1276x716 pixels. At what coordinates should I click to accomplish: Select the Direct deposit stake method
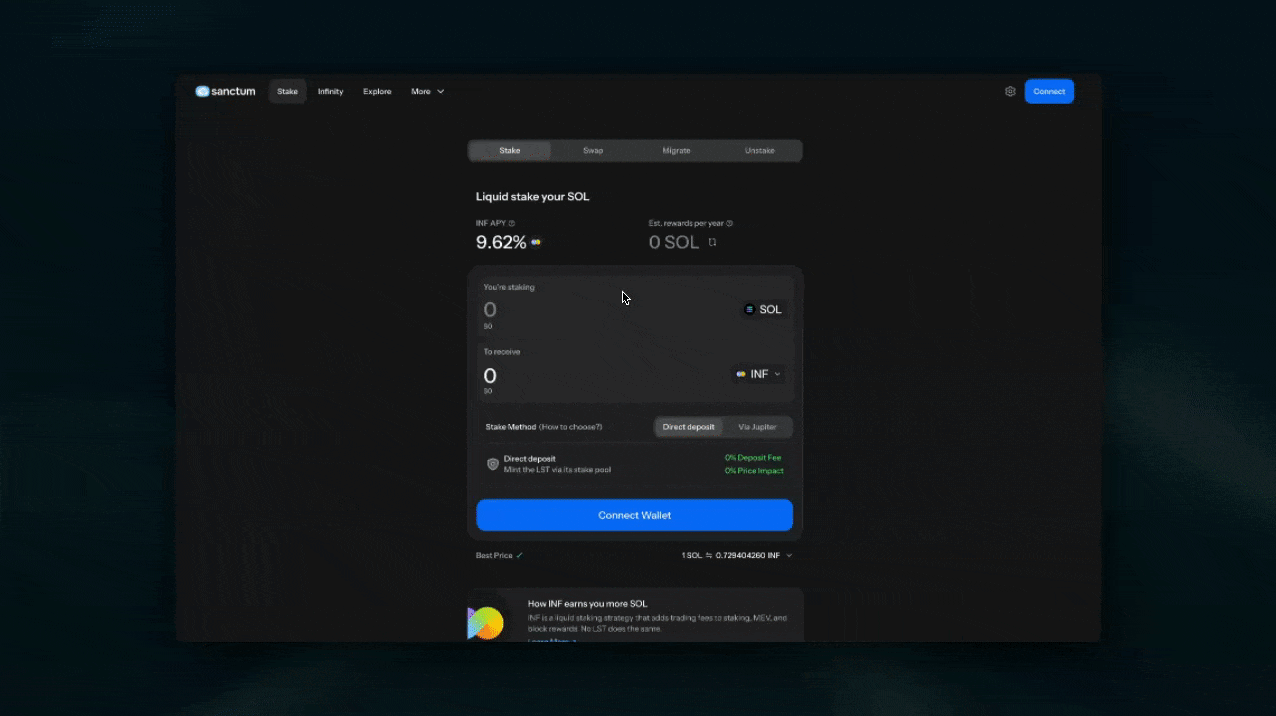[688, 427]
